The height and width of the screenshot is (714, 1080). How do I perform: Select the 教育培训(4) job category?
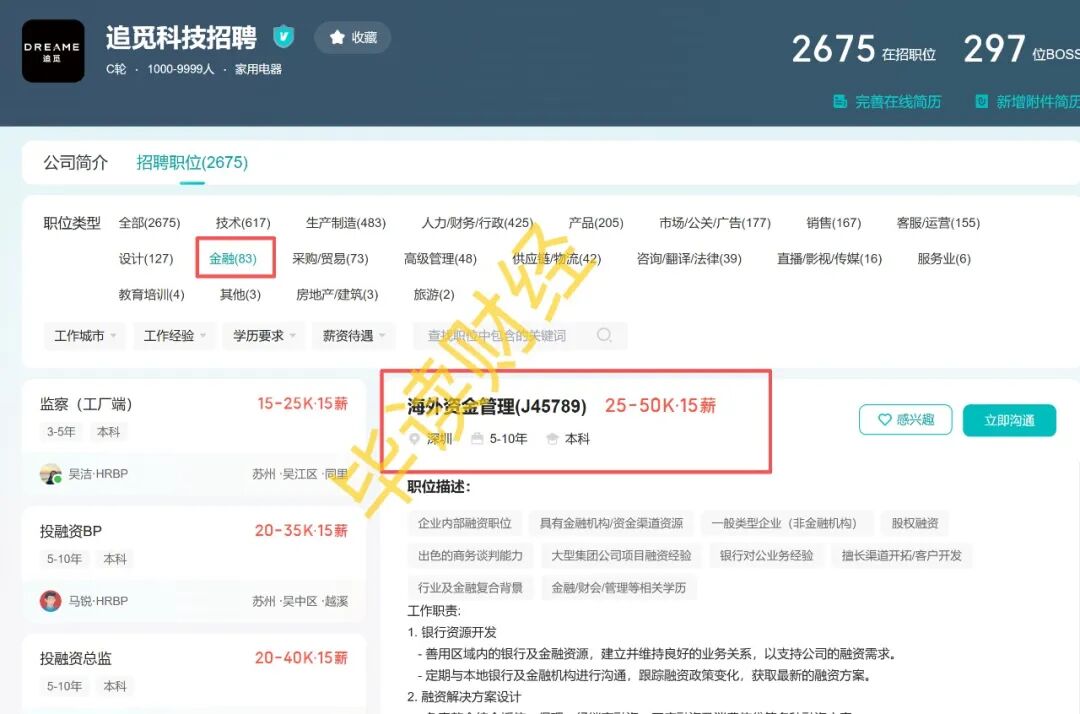click(152, 295)
